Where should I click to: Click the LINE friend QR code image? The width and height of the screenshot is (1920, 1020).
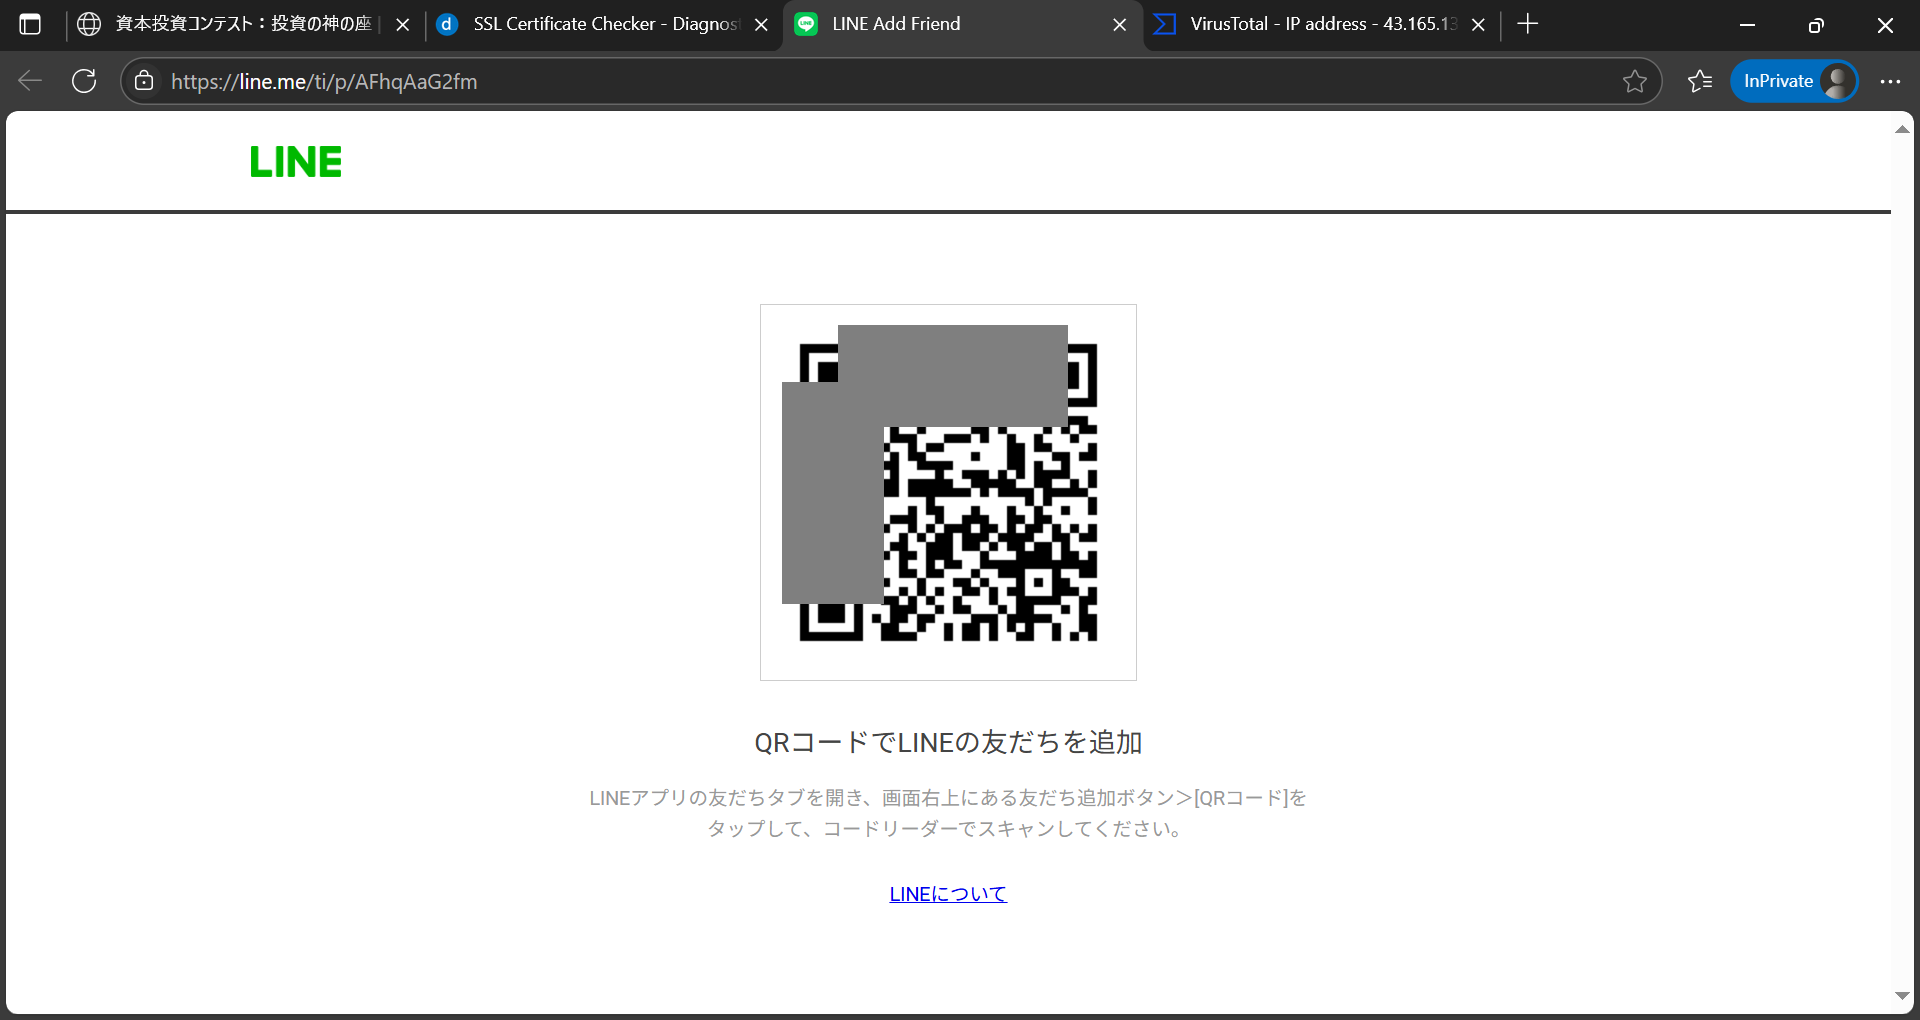click(948, 492)
